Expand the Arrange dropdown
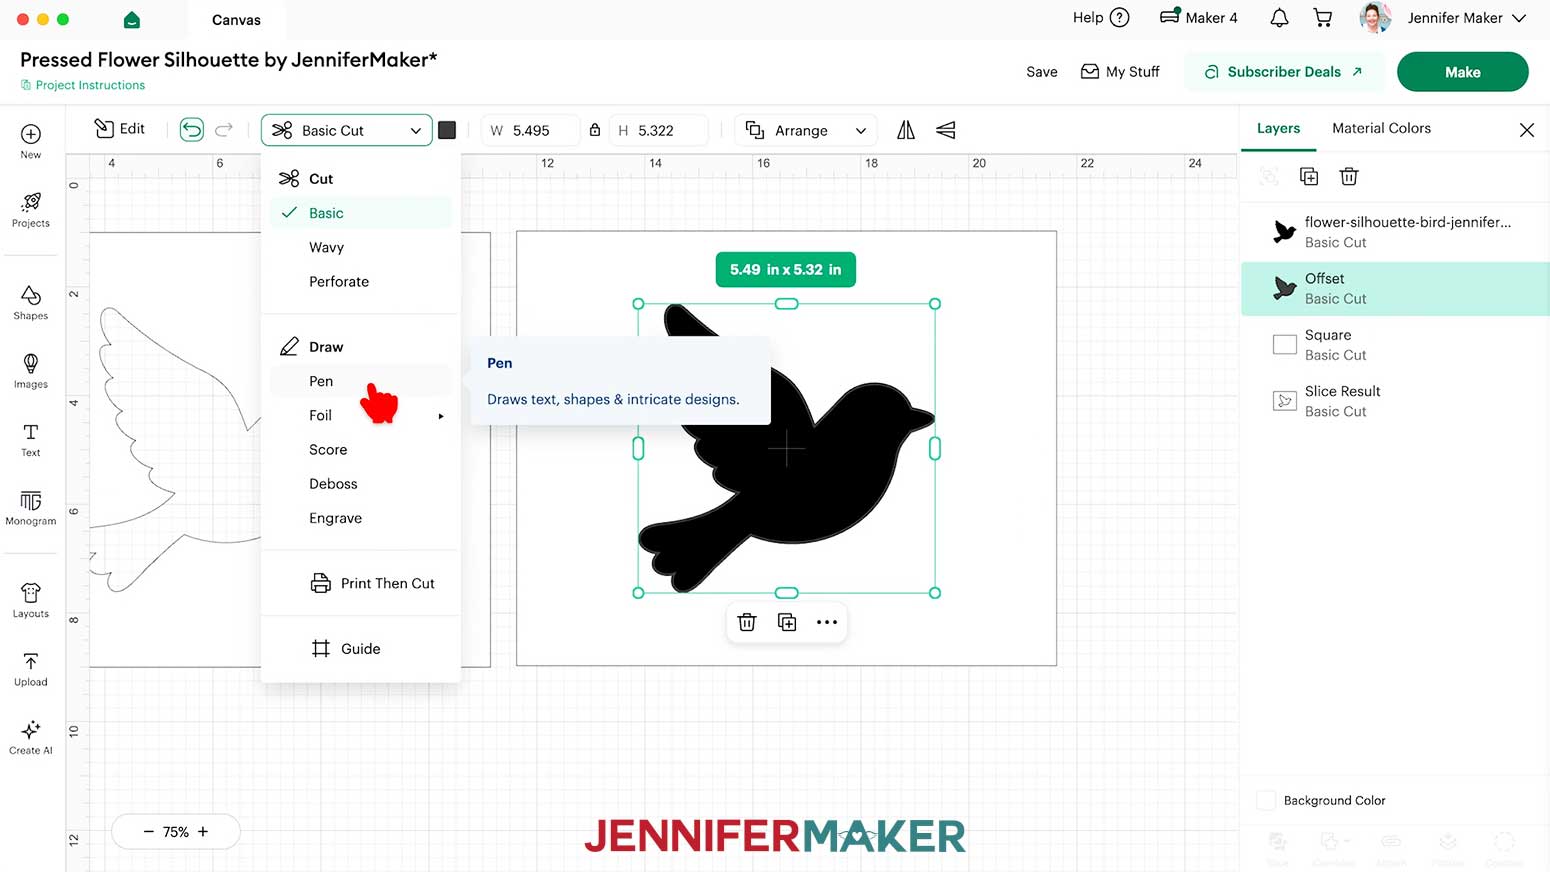The width and height of the screenshot is (1550, 872). pyautogui.click(x=806, y=130)
